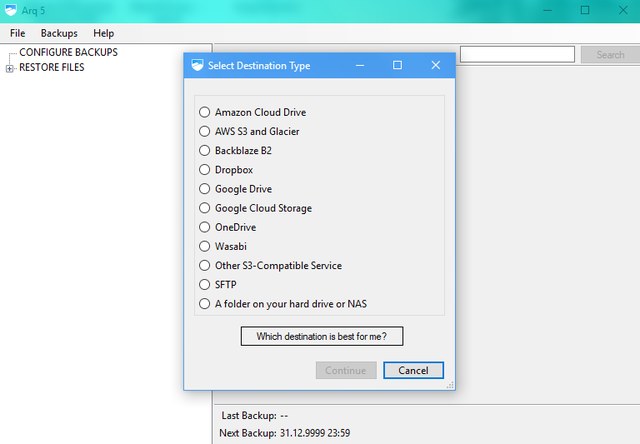Click the Arq dialog title bar icon
Image resolution: width=640 pixels, height=444 pixels.
[197, 65]
